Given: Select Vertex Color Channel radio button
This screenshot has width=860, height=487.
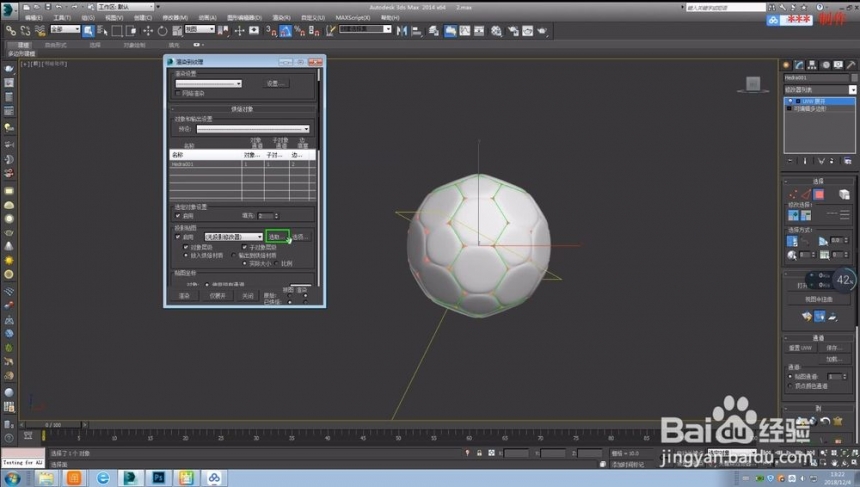Looking at the screenshot, I should [x=790, y=386].
